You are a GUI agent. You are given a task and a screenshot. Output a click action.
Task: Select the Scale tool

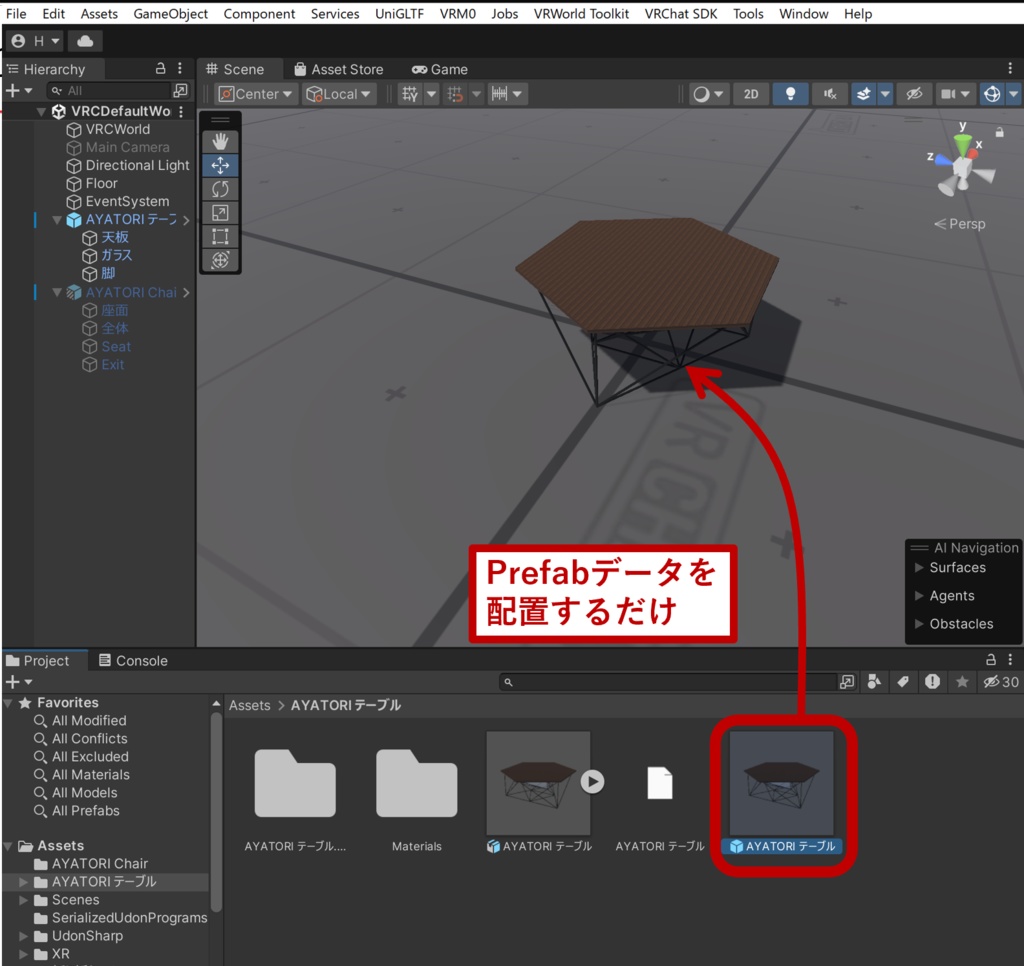pos(220,212)
